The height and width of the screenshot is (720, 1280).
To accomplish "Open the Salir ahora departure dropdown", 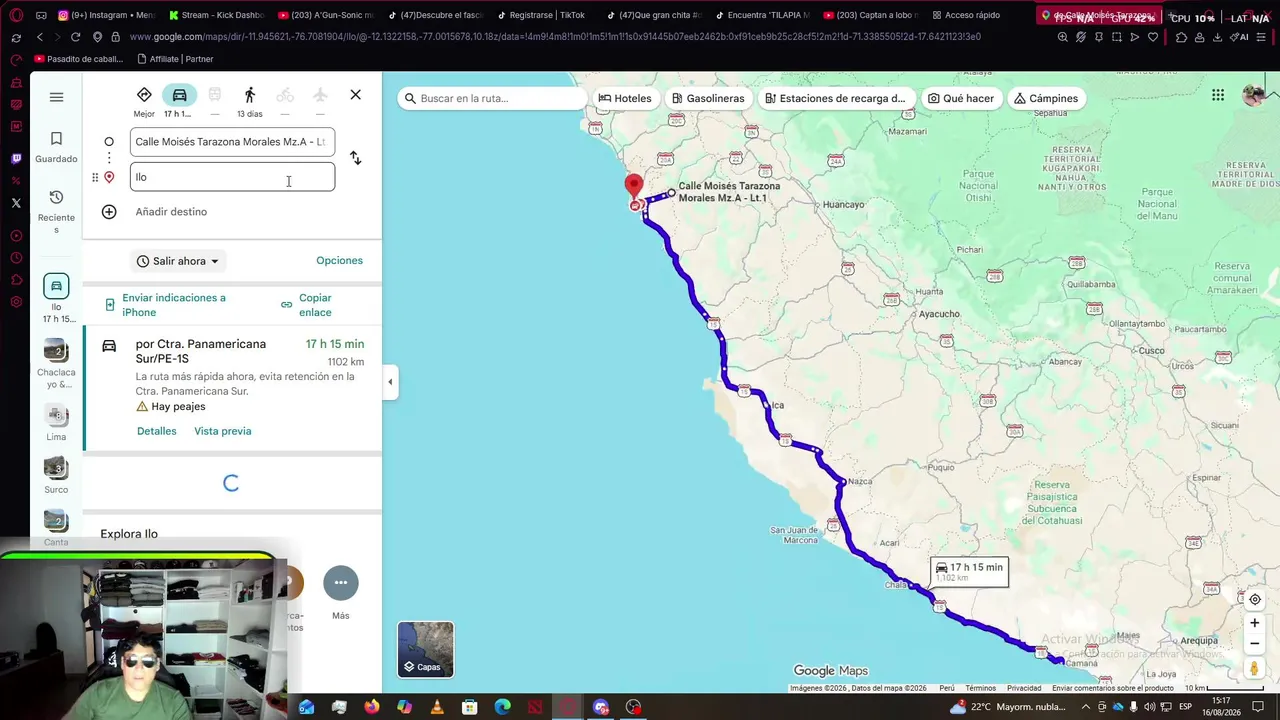I will (178, 261).
